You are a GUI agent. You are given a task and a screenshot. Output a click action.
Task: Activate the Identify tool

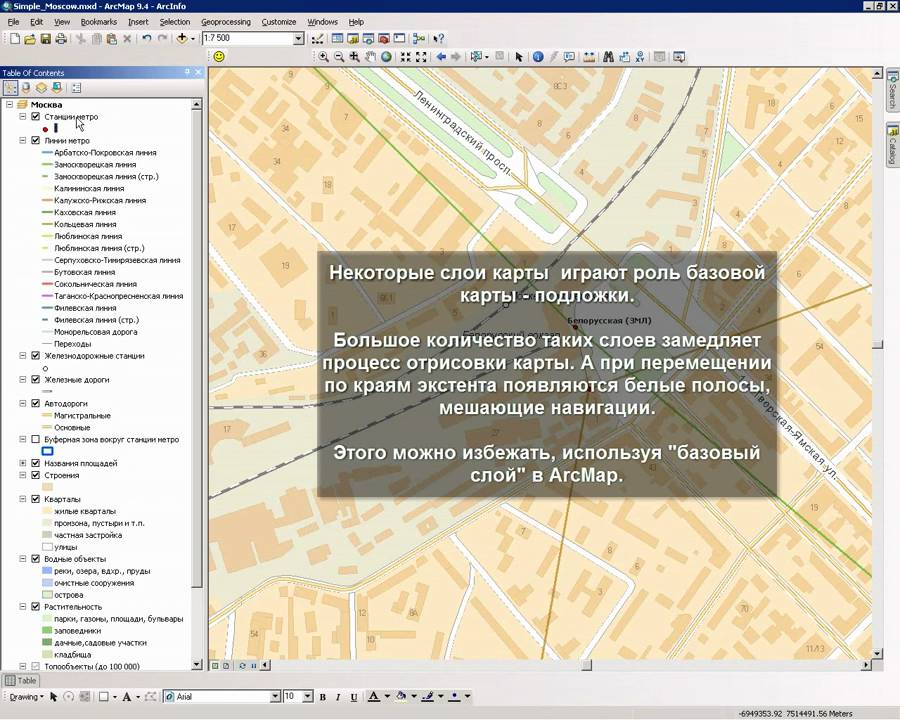538,57
